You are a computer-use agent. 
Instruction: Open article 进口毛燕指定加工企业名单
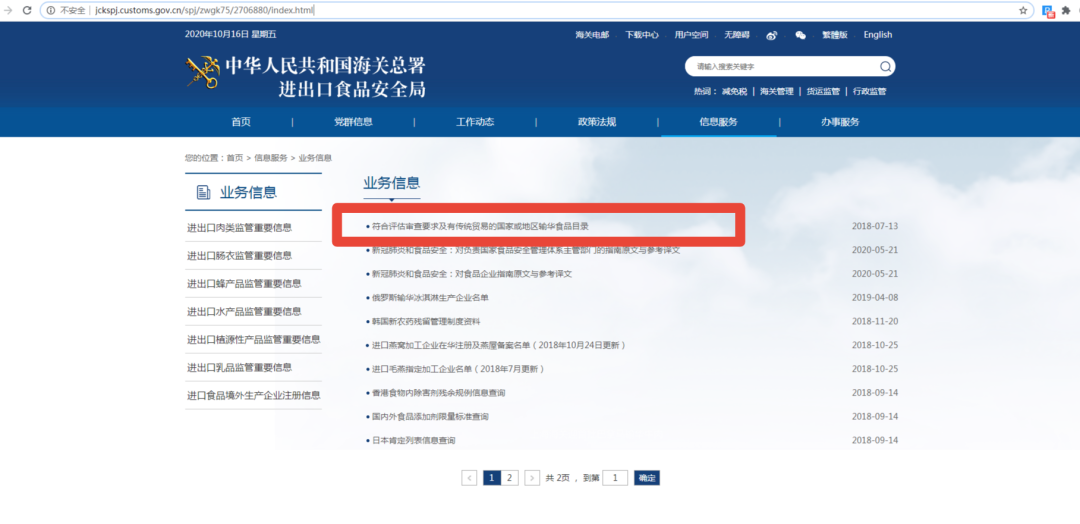(x=459, y=369)
